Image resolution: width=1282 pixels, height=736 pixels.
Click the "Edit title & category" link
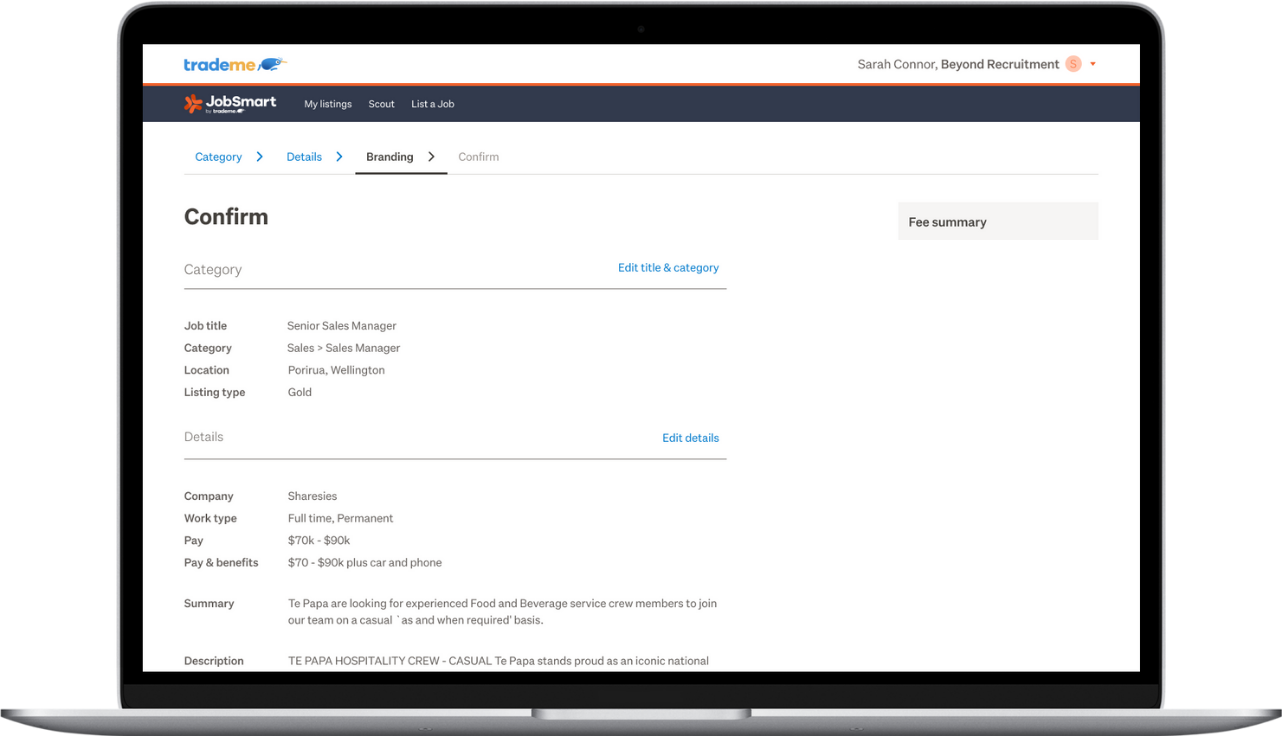668,267
